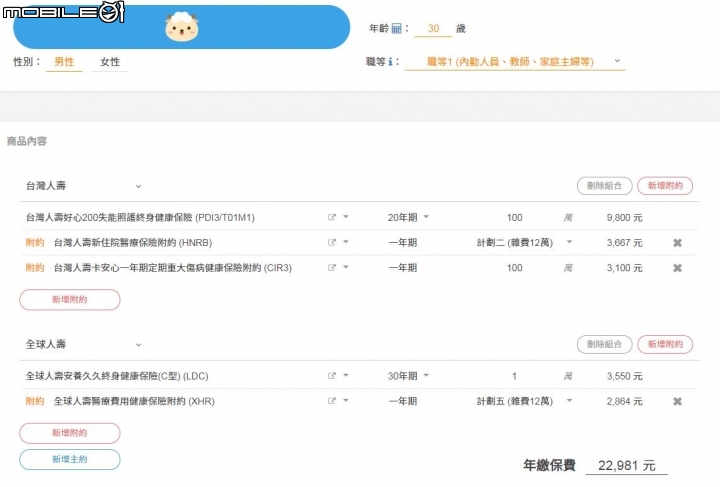Click 全球人壽安養久久終身健康保險(C型) (LDC) name

point(117,376)
